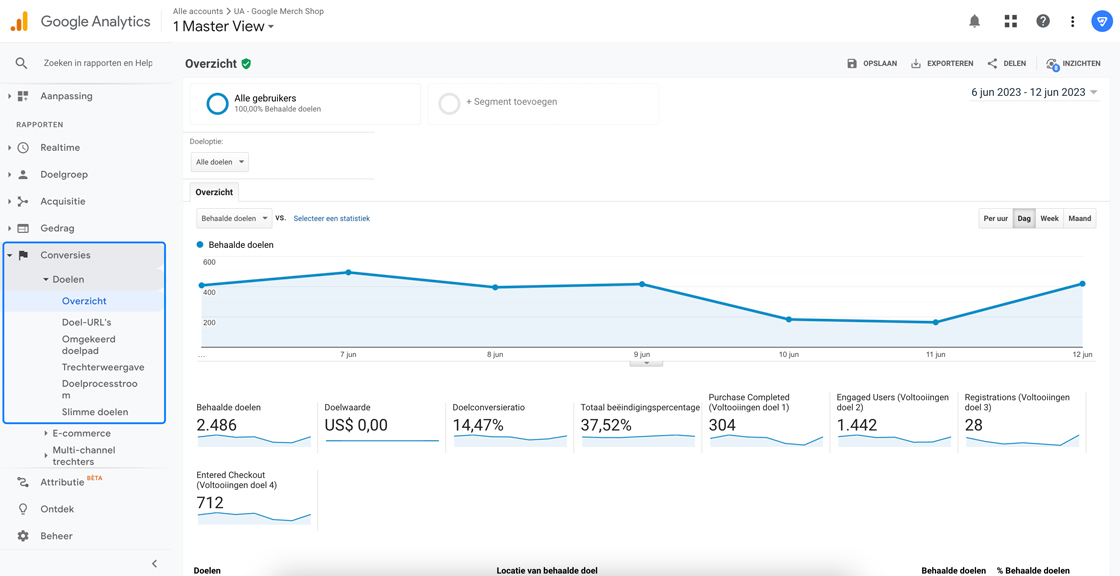Open the user account avatar
This screenshot has height=576, width=1120.
click(x=1101, y=21)
